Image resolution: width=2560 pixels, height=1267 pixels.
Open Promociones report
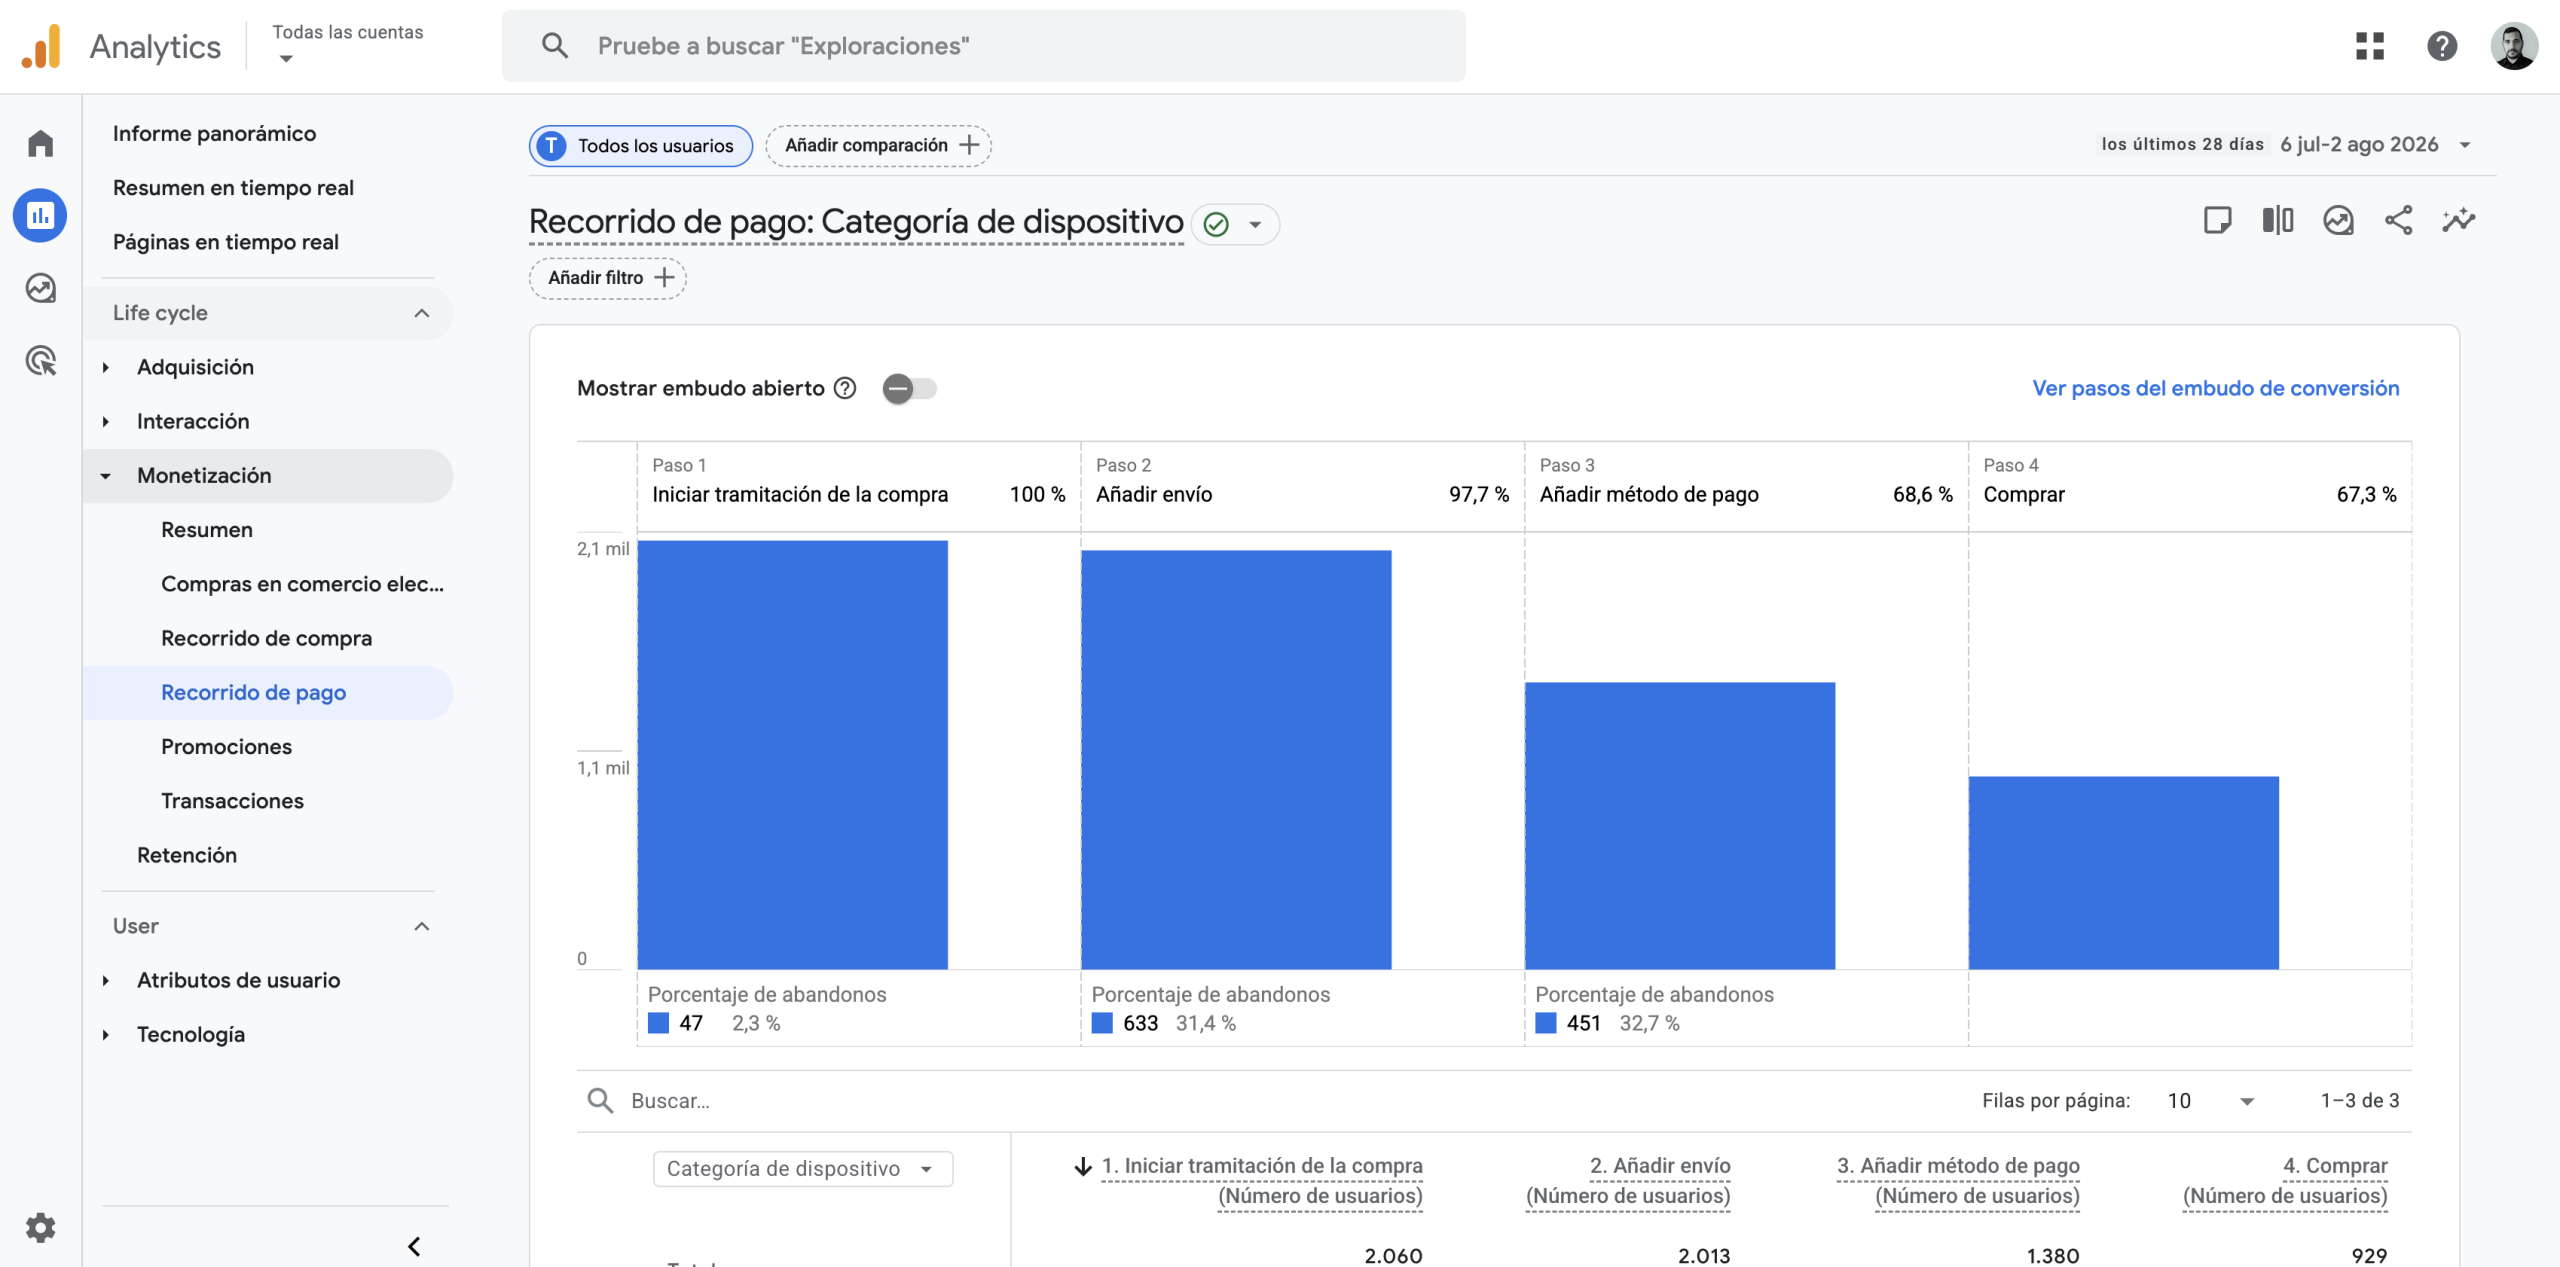(226, 747)
